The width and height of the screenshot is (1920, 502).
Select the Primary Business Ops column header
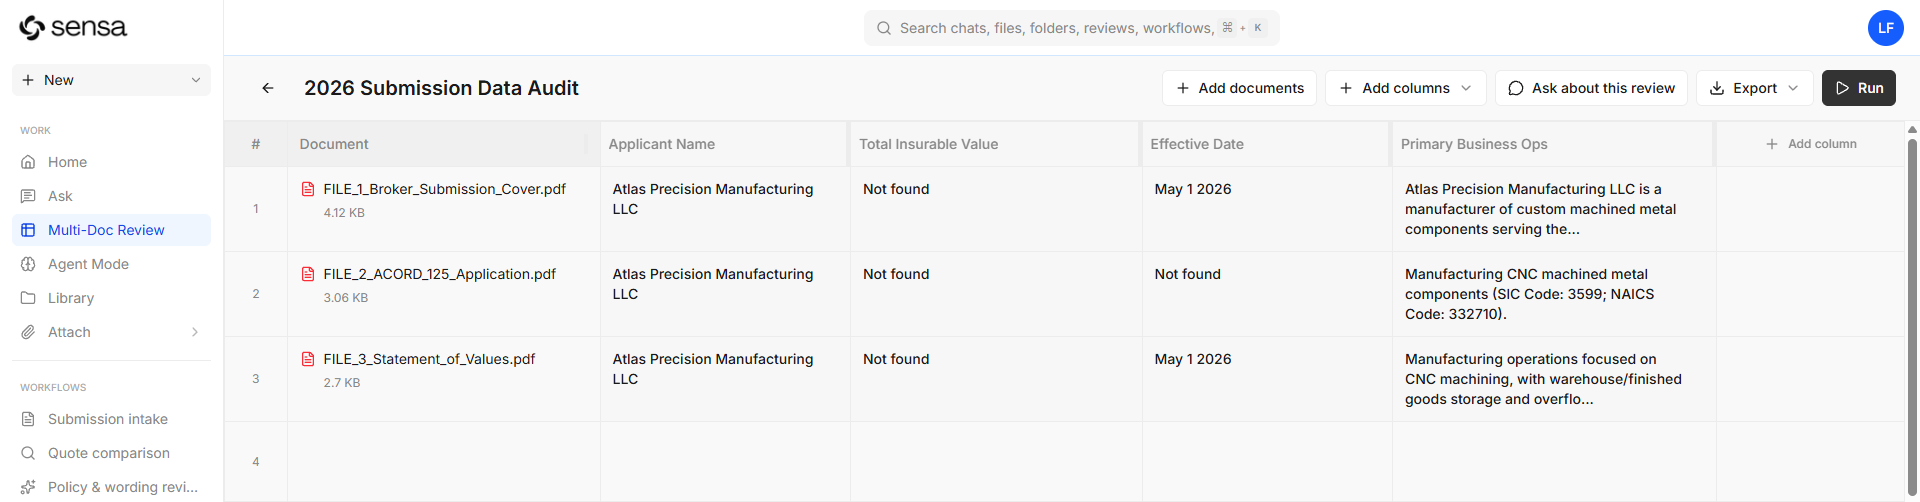(1553, 144)
